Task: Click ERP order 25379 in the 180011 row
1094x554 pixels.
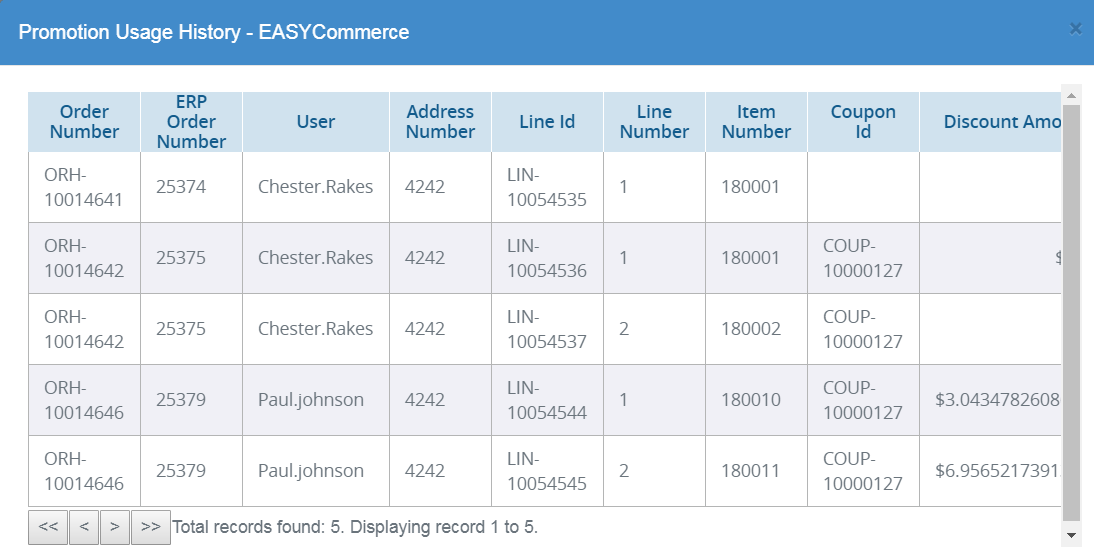Action: click(x=181, y=471)
